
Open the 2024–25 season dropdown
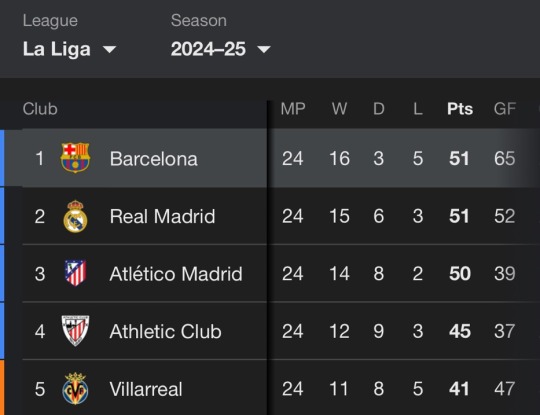point(220,49)
